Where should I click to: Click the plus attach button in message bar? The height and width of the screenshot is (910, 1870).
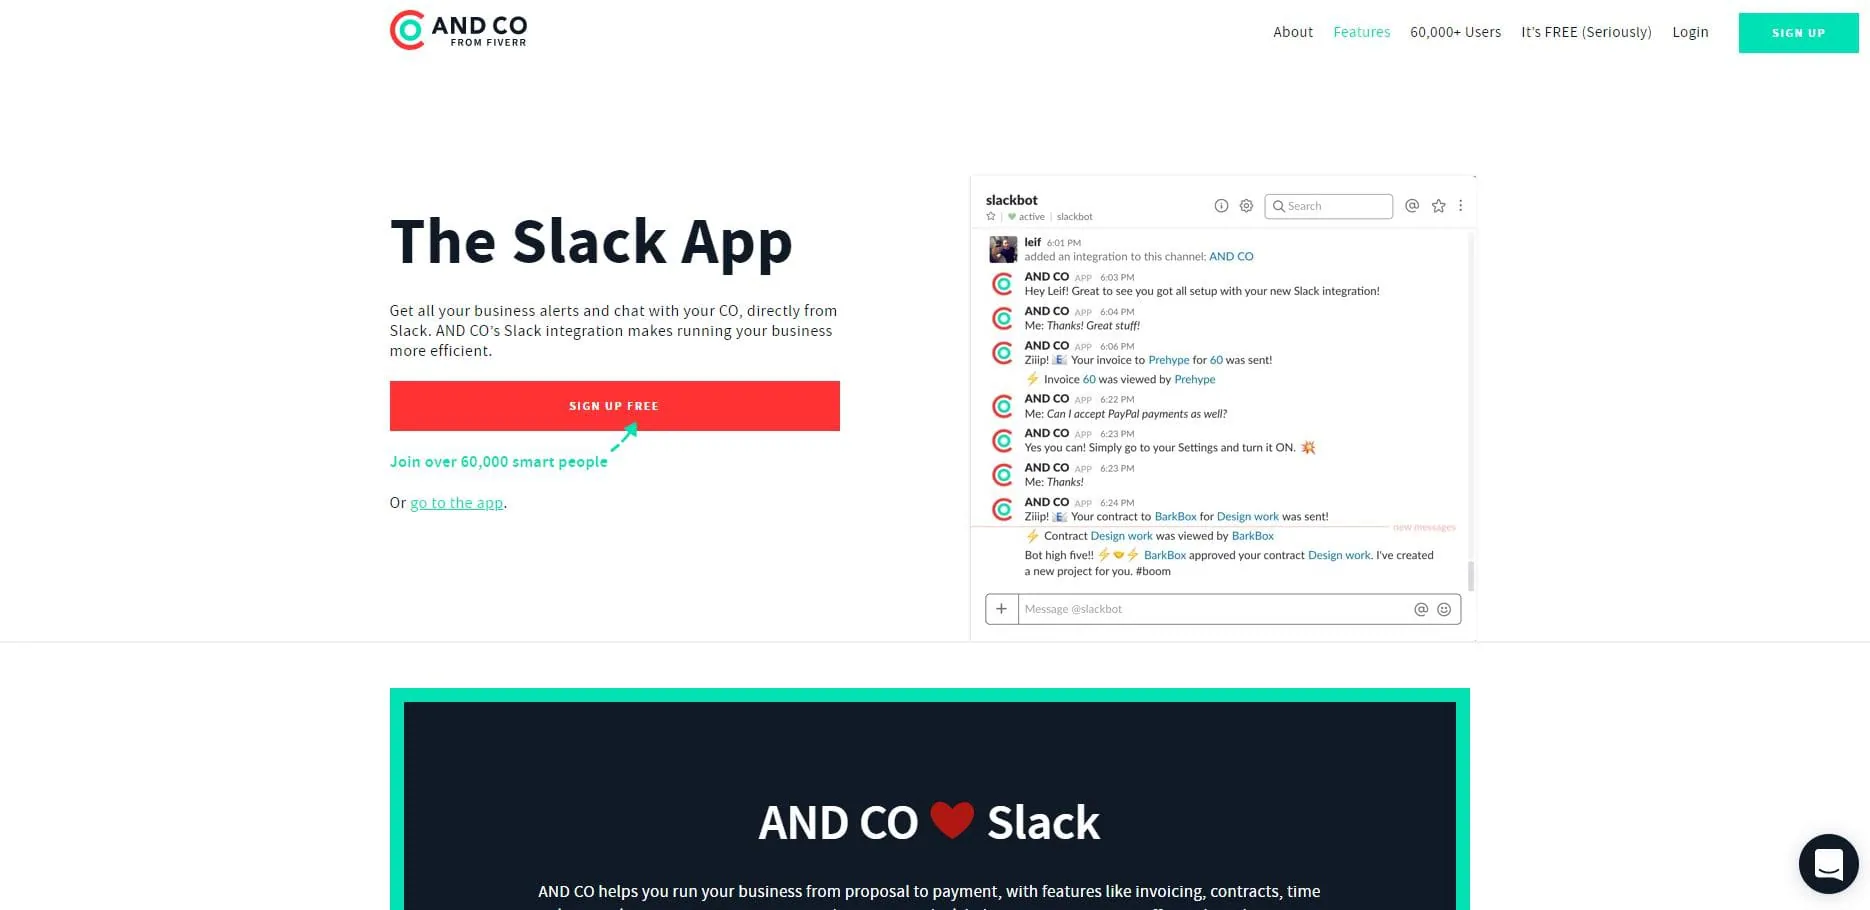[x=1001, y=609]
